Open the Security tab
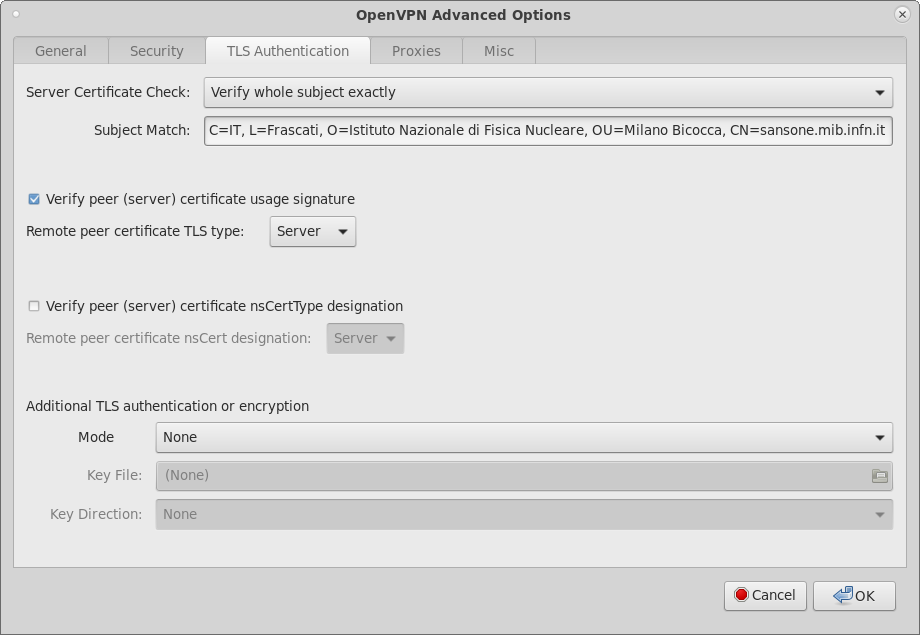 click(x=157, y=51)
